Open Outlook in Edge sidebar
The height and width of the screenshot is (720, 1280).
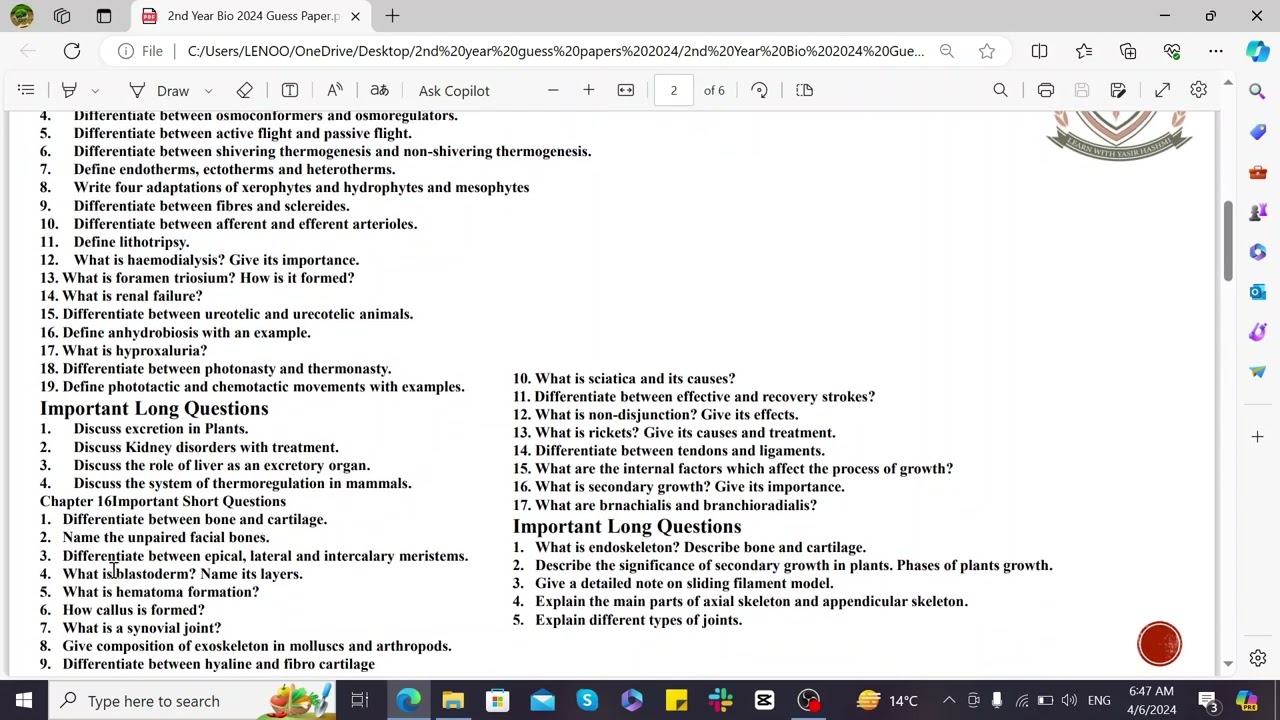pos(1257,292)
